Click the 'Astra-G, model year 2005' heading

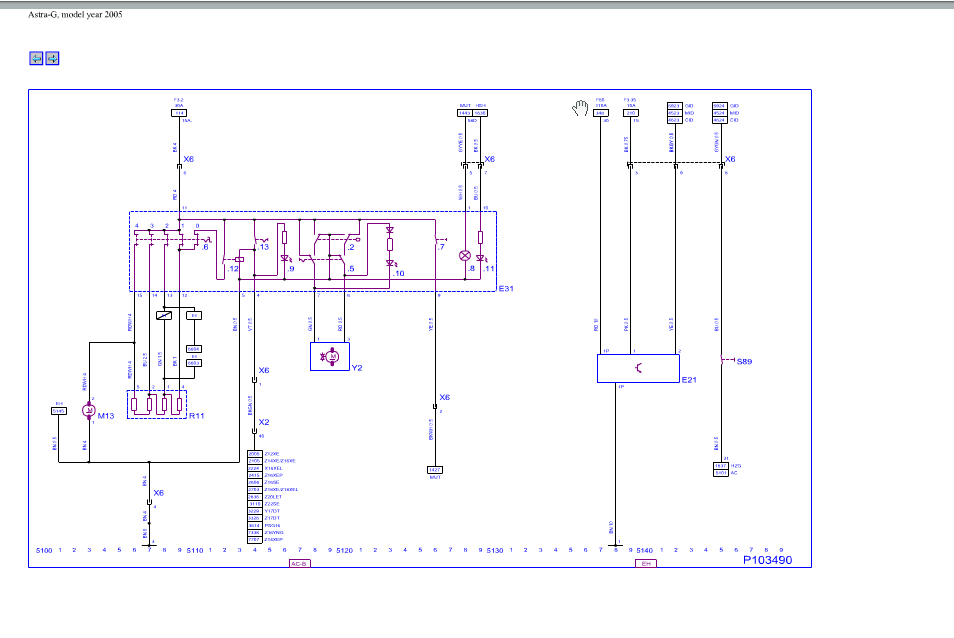tap(75, 15)
